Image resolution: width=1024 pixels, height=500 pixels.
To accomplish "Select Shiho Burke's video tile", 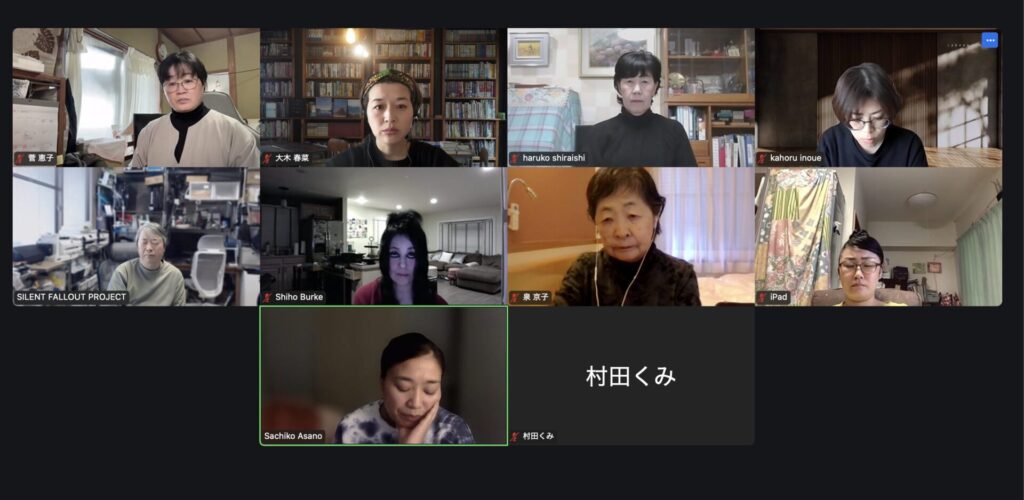I will [x=383, y=236].
